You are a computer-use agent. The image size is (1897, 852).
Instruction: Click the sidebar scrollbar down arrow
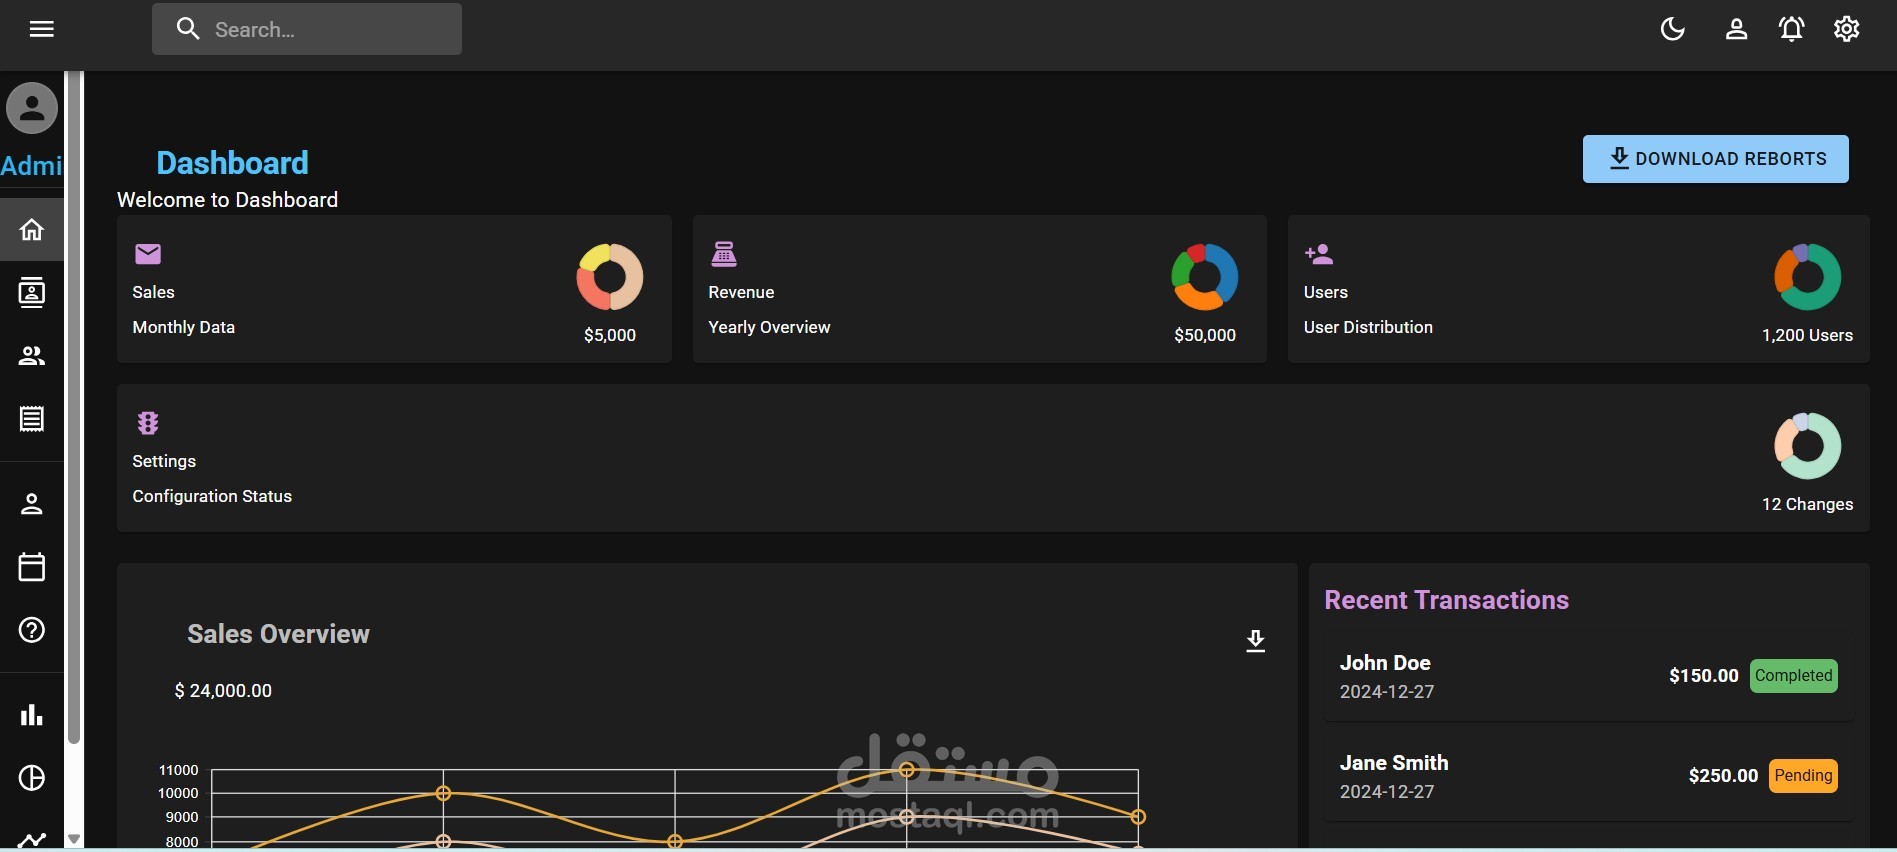(74, 839)
